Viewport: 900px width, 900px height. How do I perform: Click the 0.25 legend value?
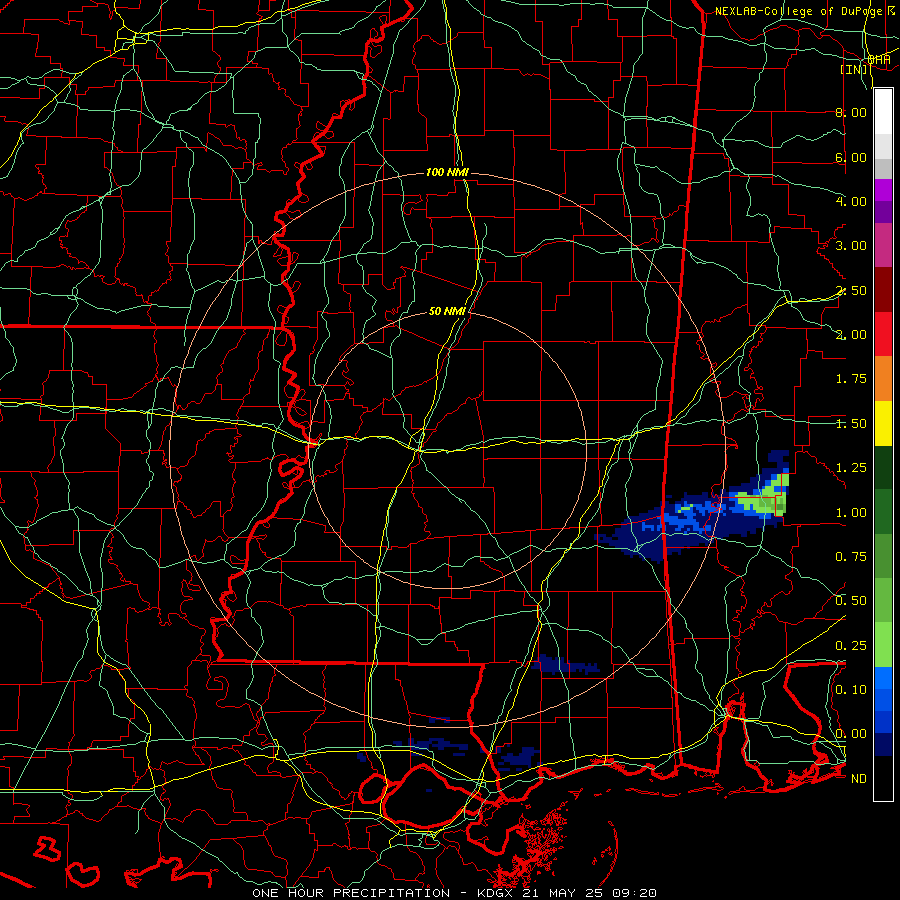[851, 646]
